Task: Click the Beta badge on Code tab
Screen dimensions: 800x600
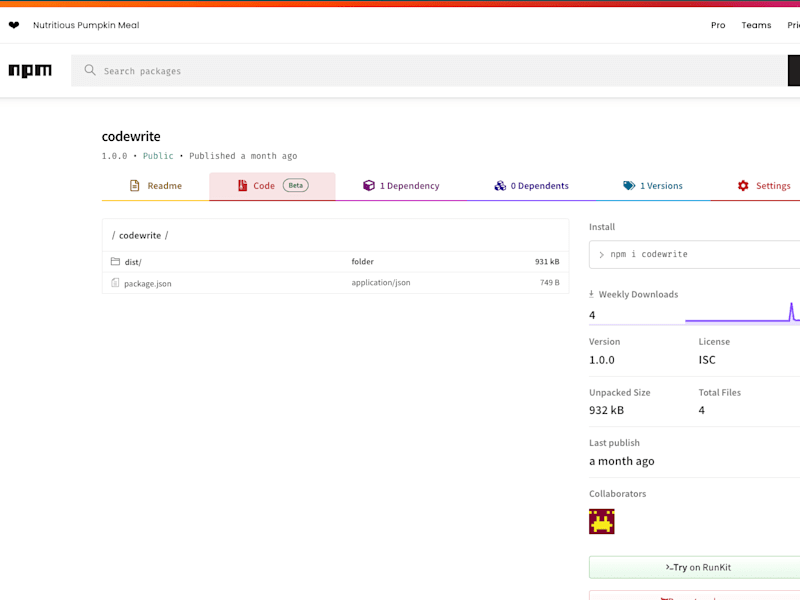Action: 296,185
